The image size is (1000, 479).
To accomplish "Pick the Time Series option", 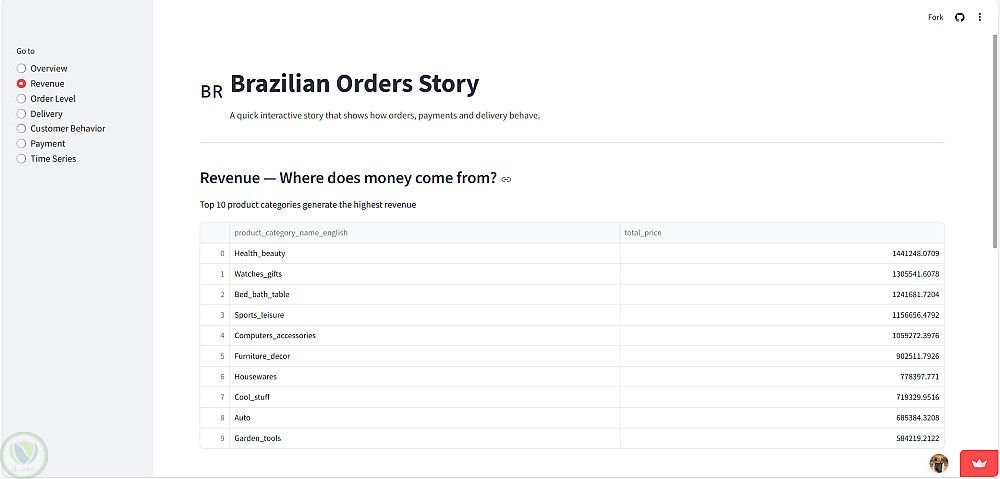I will (22, 159).
